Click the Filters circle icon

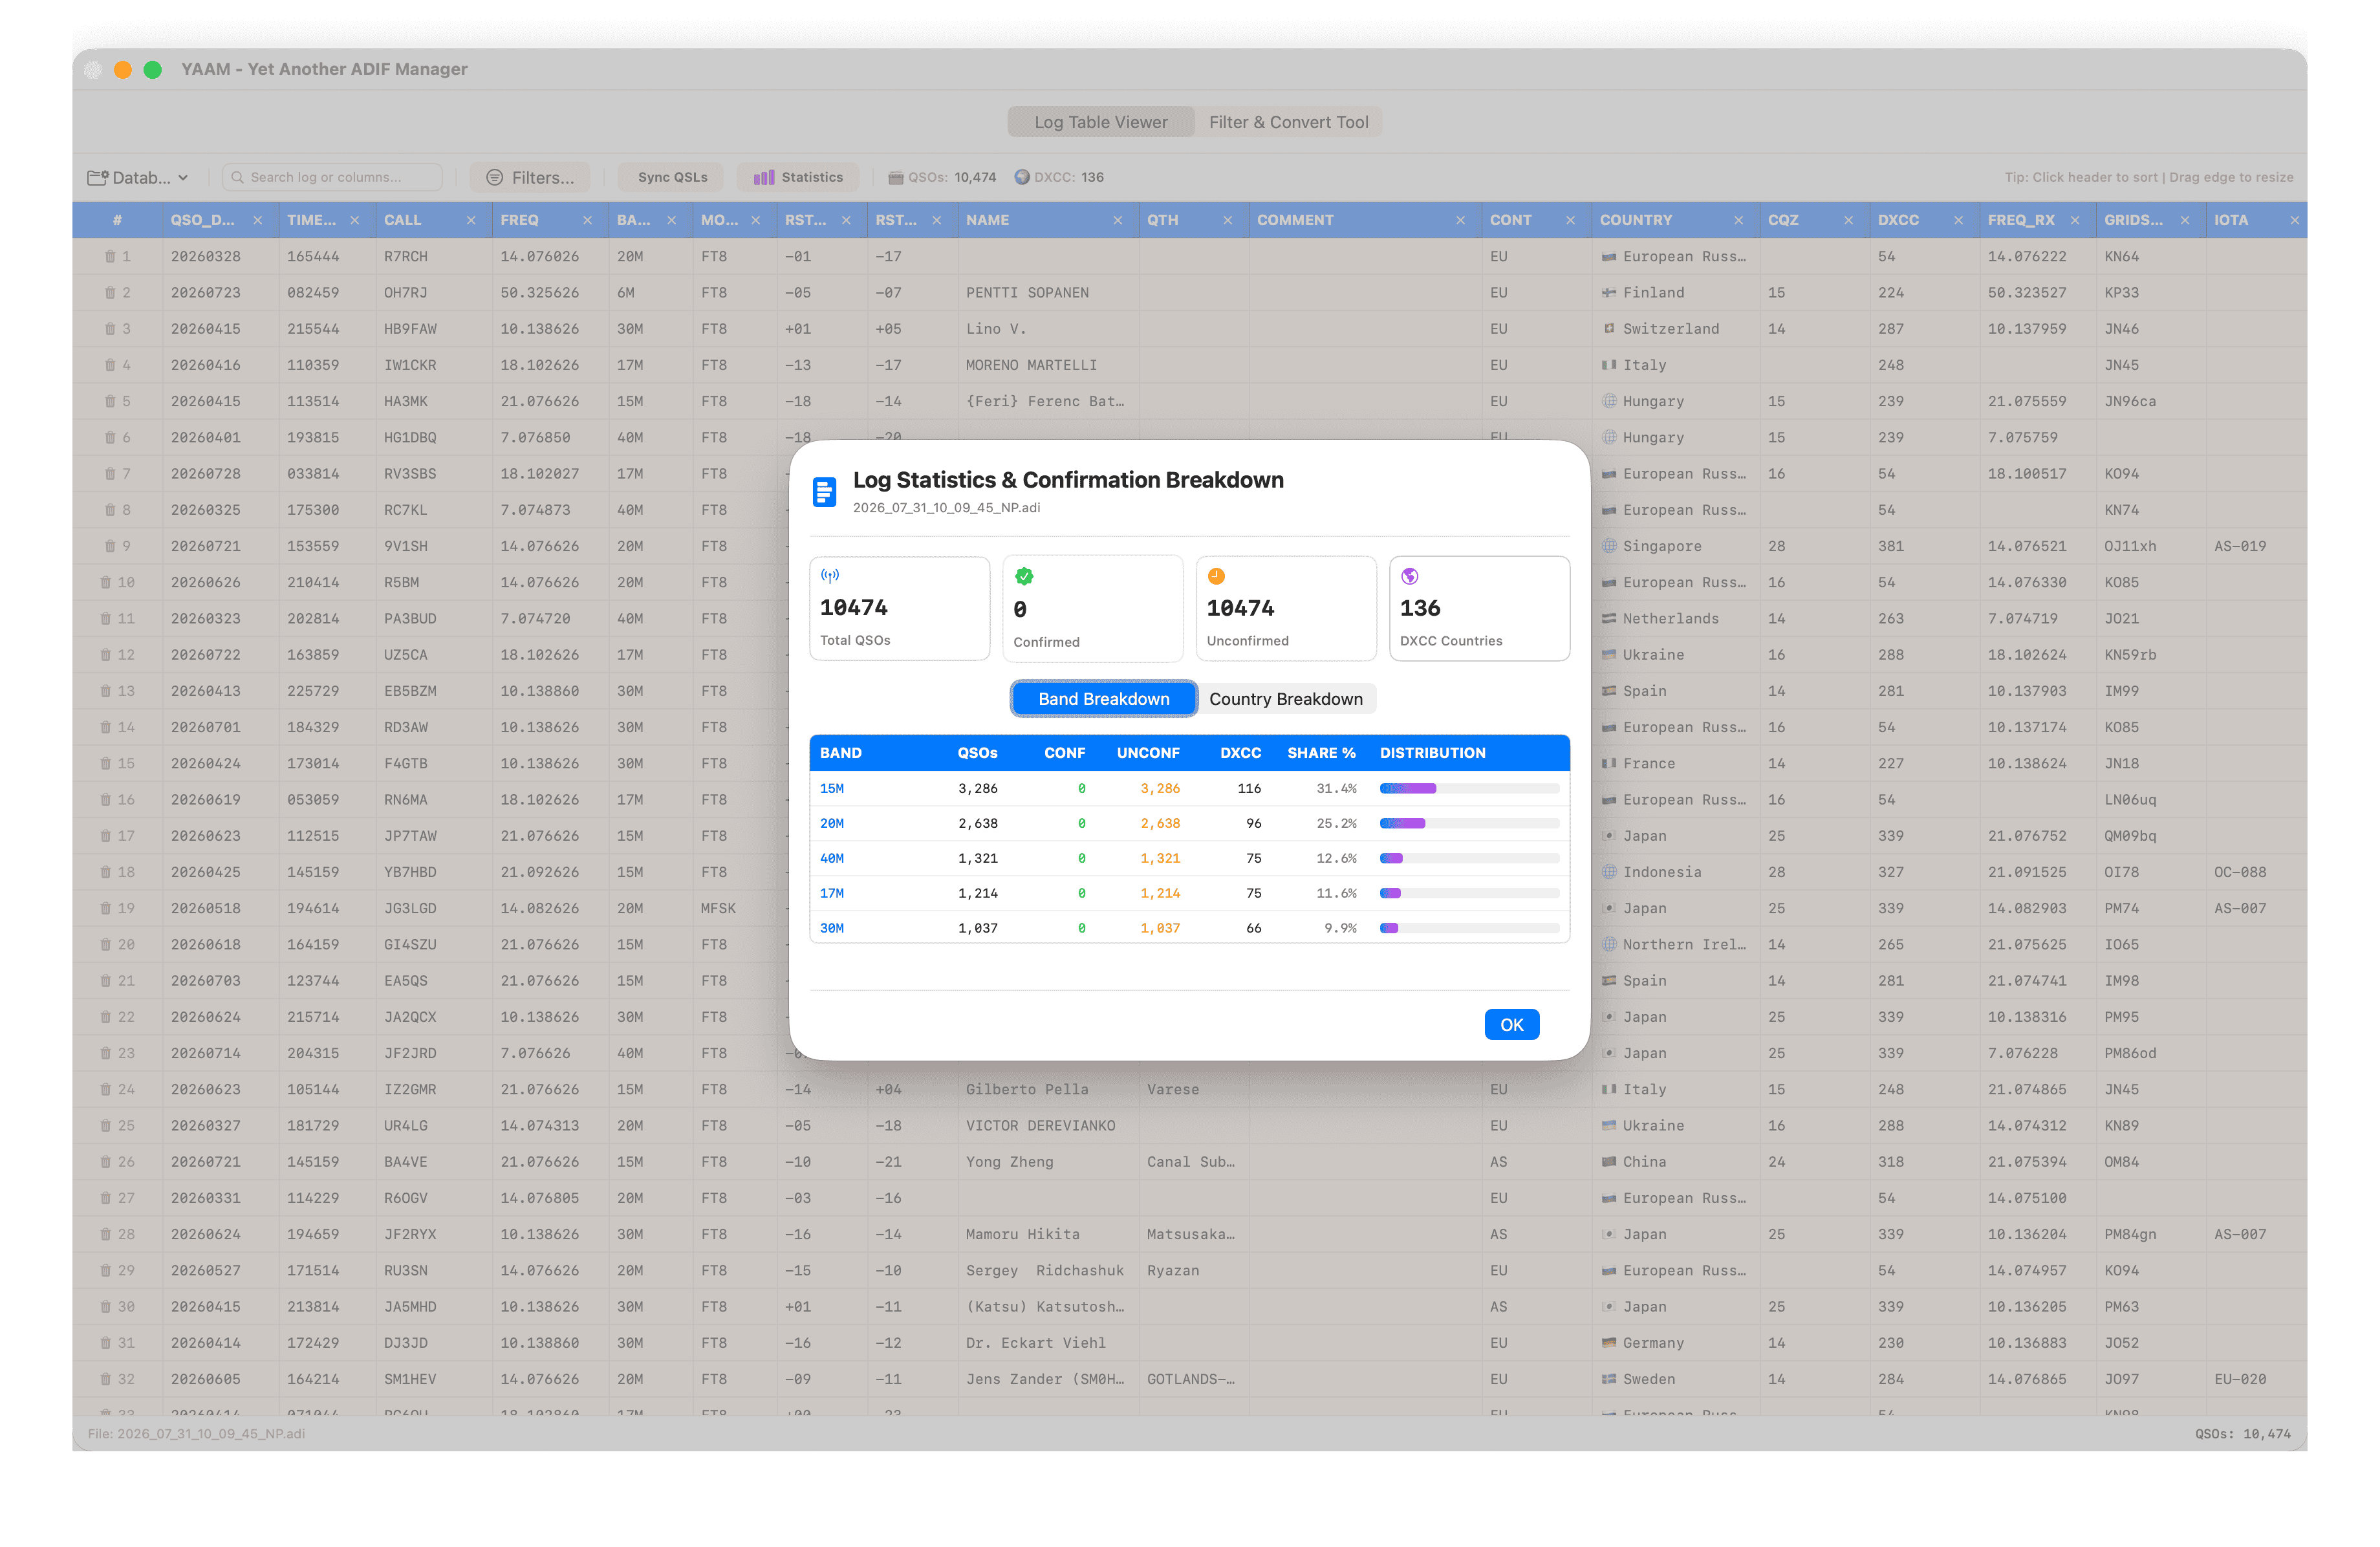tap(494, 177)
